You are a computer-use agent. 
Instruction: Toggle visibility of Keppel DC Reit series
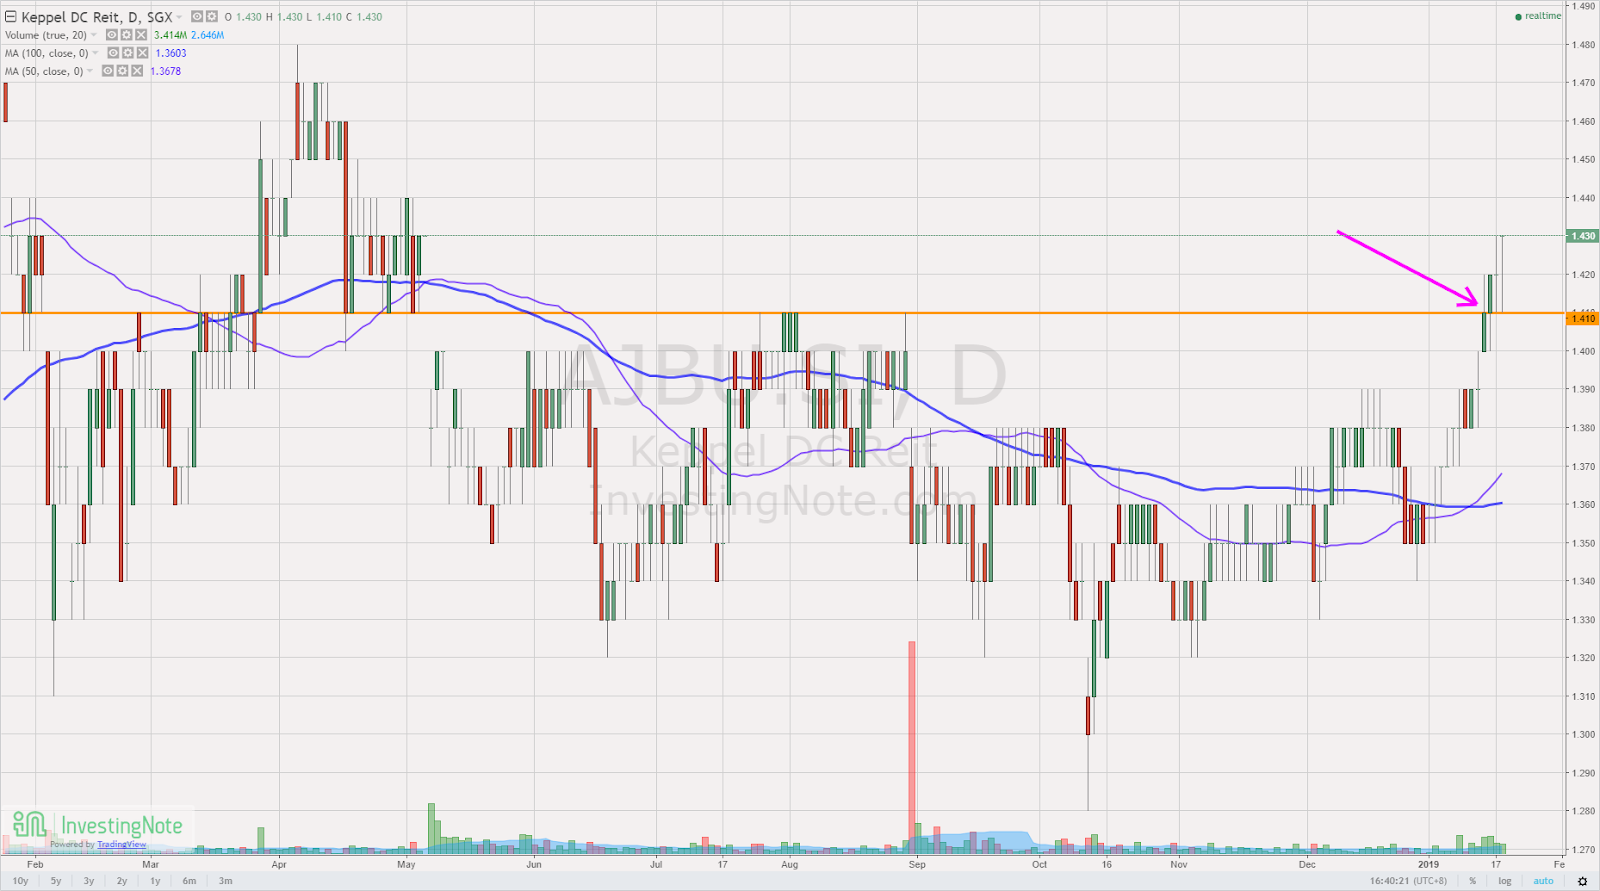pyautogui.click(x=197, y=17)
